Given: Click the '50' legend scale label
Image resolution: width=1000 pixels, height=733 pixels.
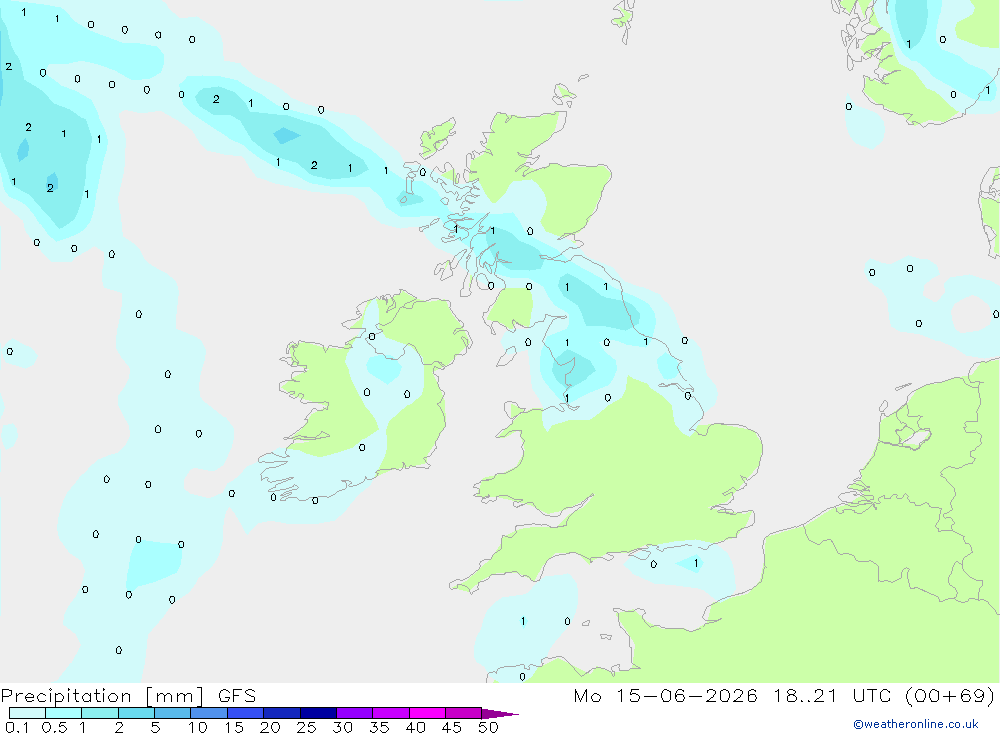Looking at the screenshot, I should point(489,727).
